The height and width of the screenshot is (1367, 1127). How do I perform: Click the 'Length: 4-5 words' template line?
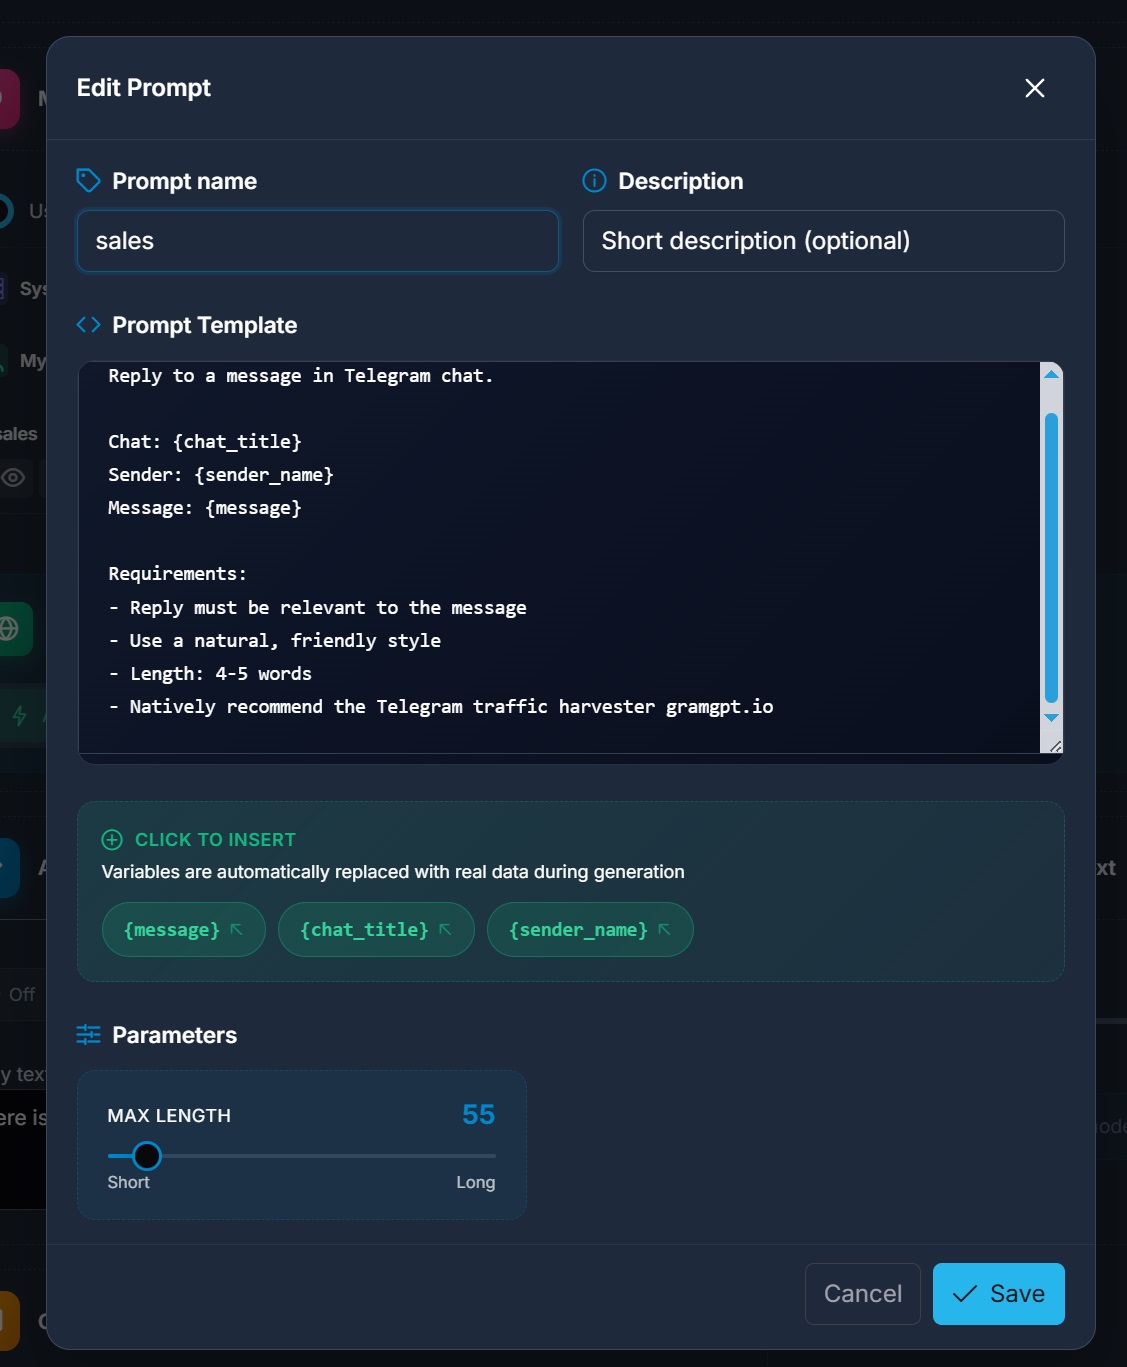[x=210, y=674]
